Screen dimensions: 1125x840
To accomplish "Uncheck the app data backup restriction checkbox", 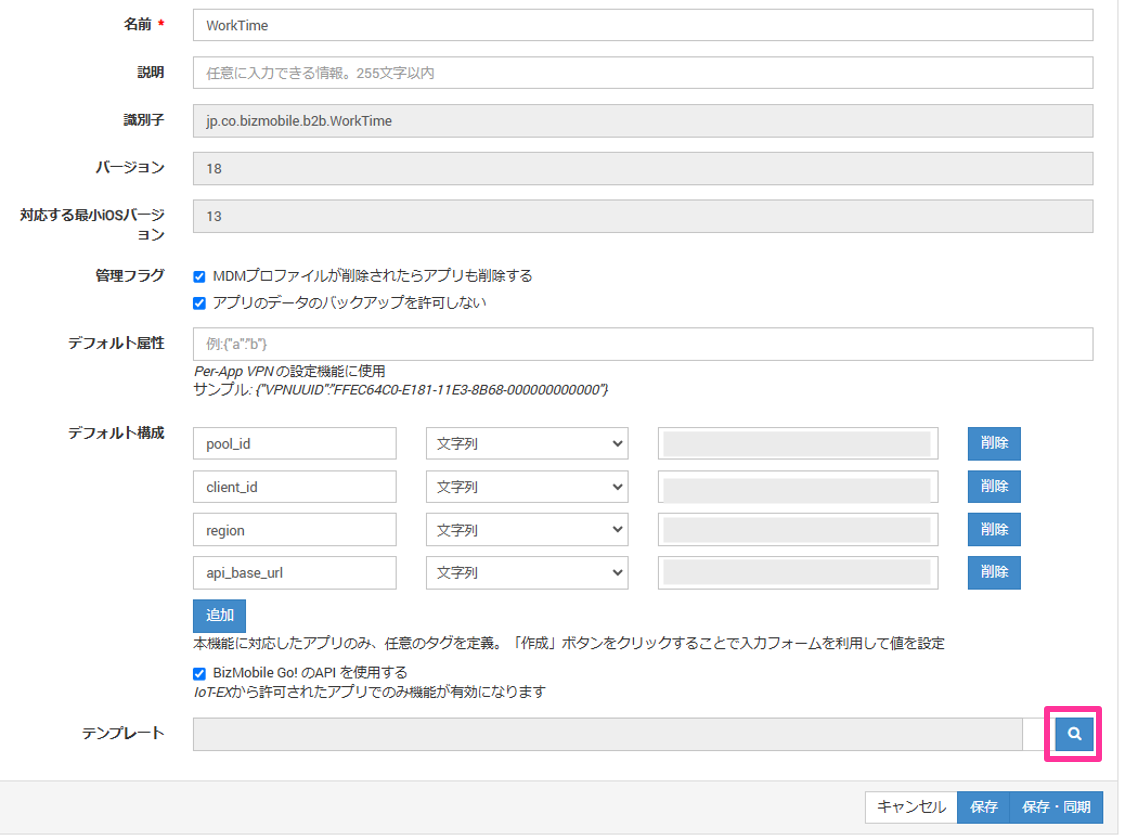I will coord(199,303).
